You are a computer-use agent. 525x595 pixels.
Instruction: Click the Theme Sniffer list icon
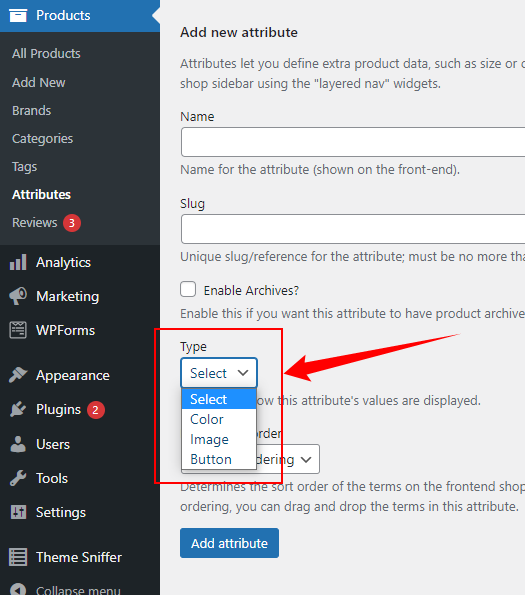pyautogui.click(x=18, y=557)
